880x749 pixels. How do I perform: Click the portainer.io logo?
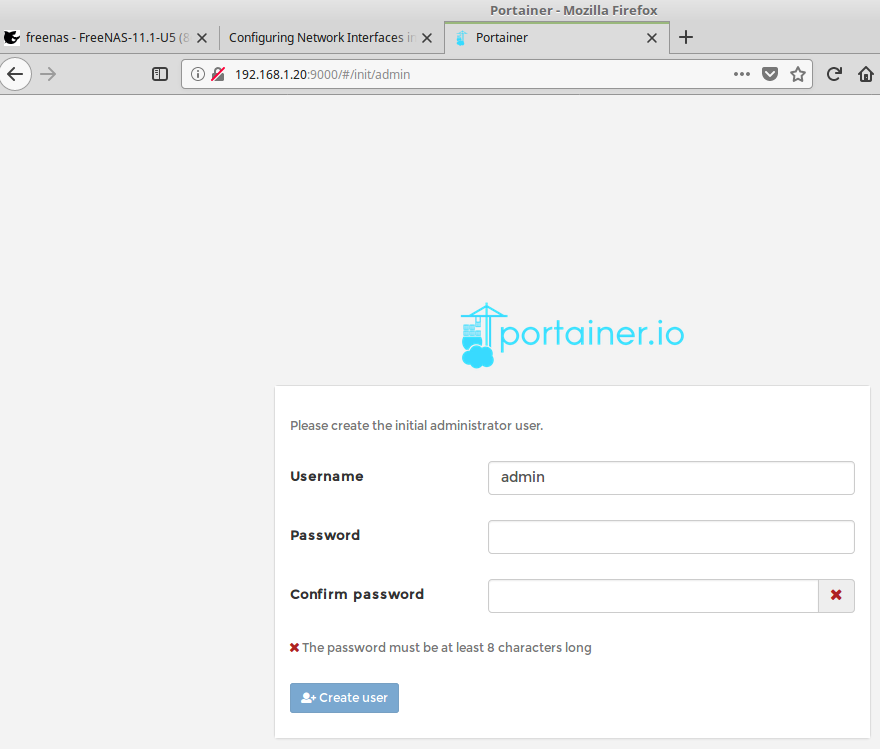click(x=572, y=336)
